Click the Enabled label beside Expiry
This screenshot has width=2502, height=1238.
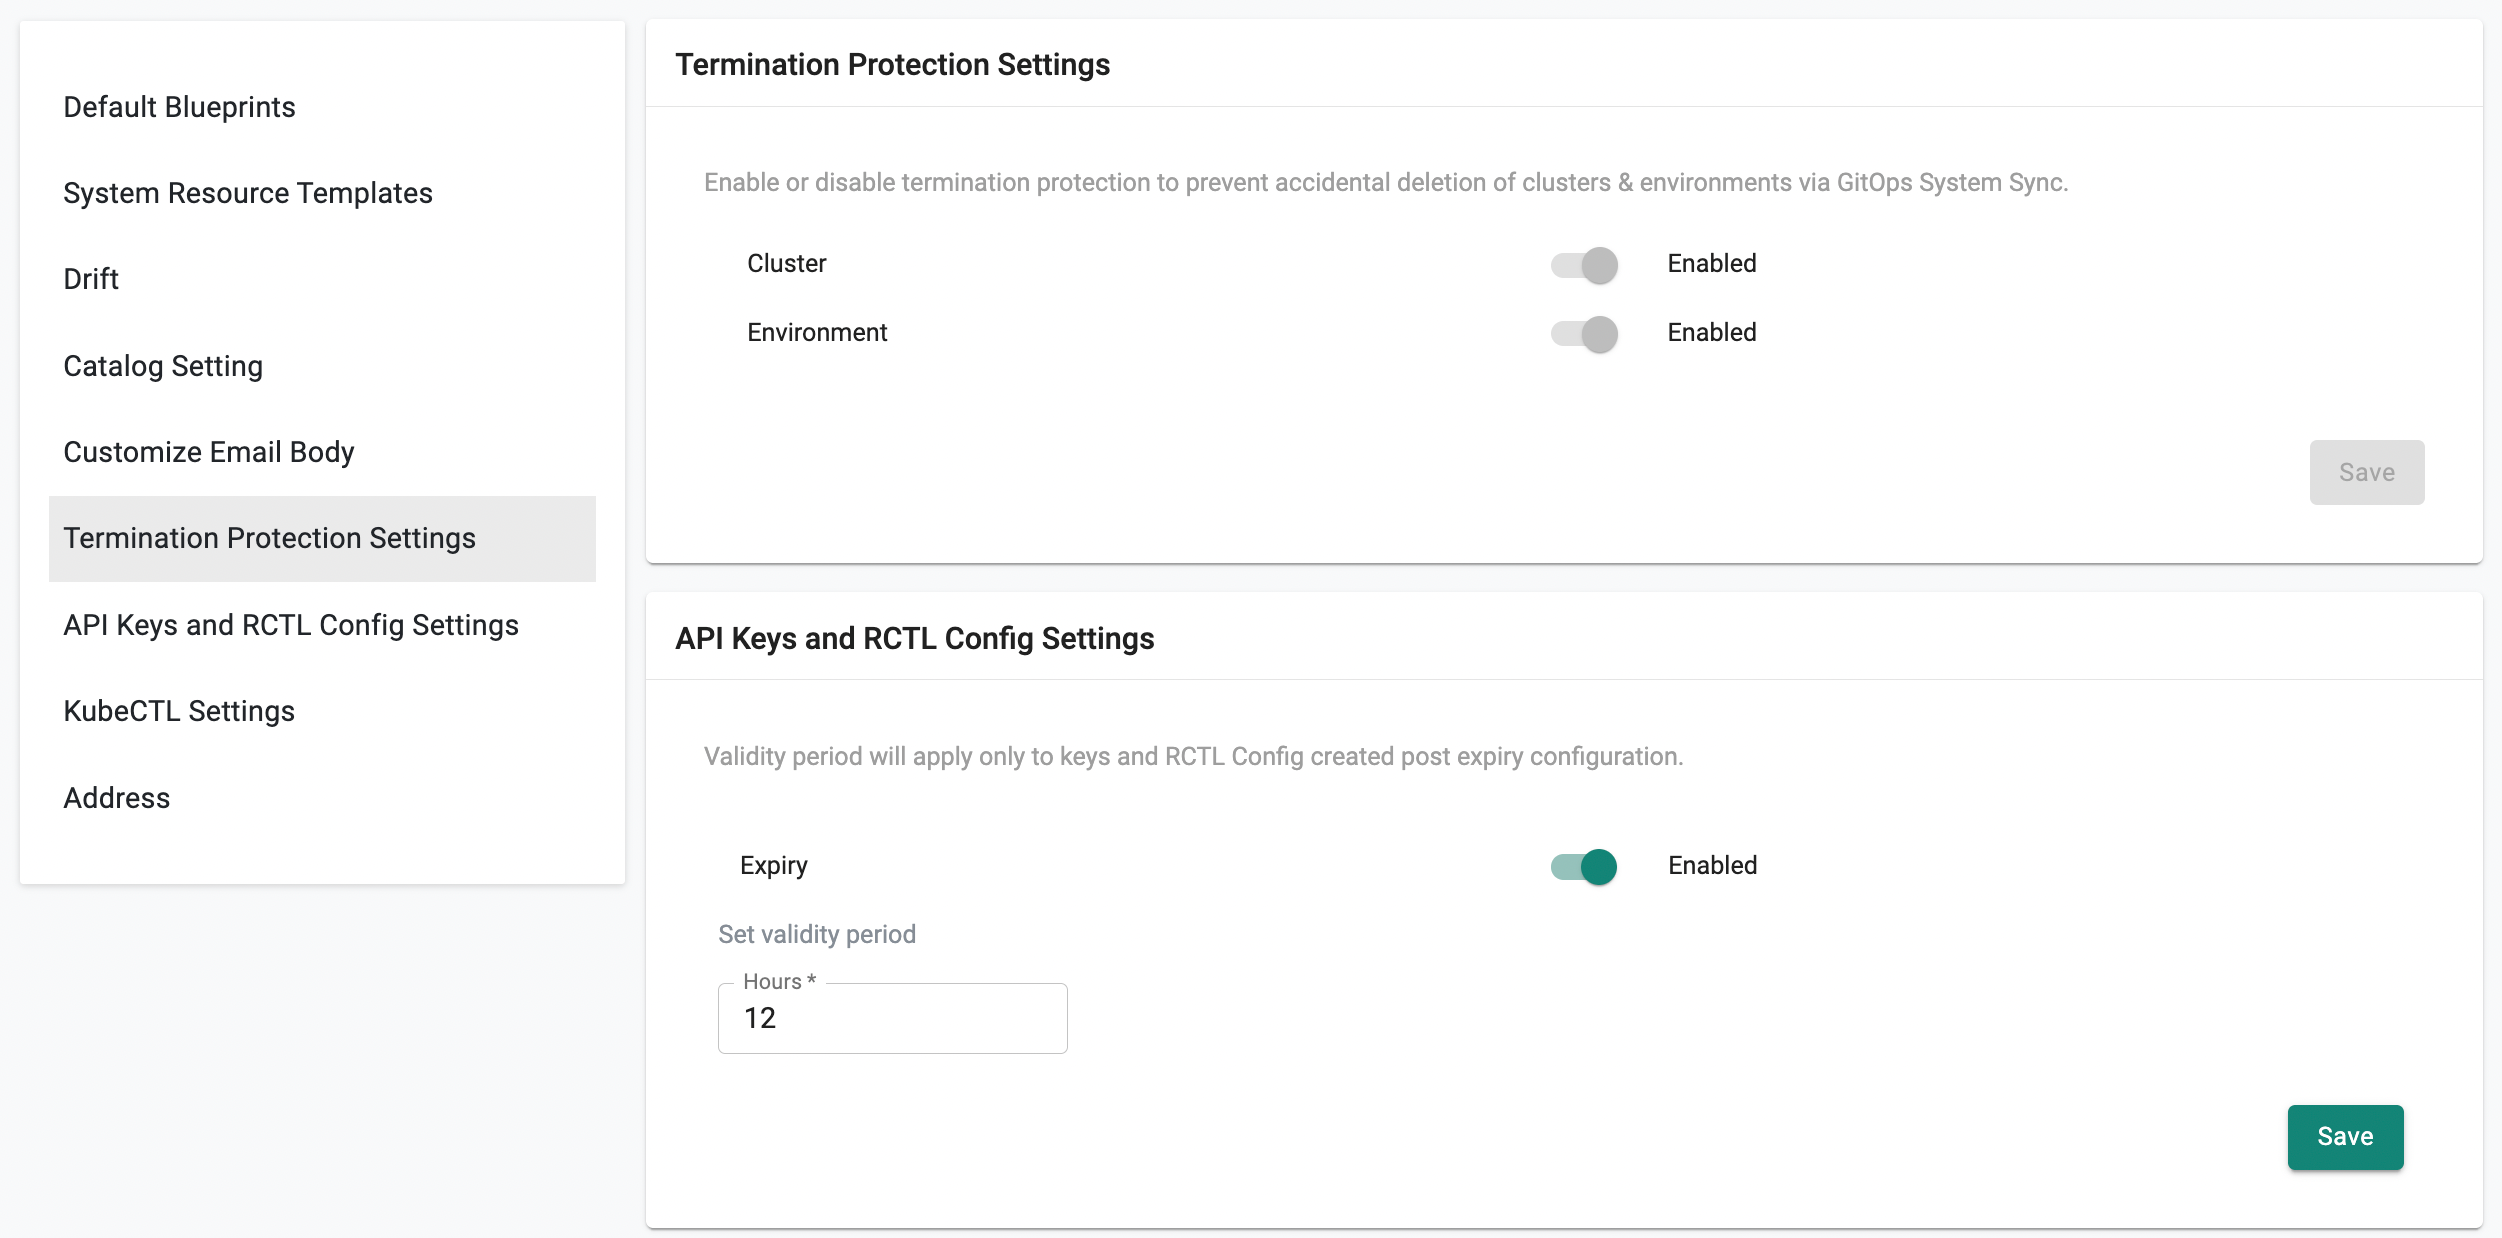pos(1712,865)
